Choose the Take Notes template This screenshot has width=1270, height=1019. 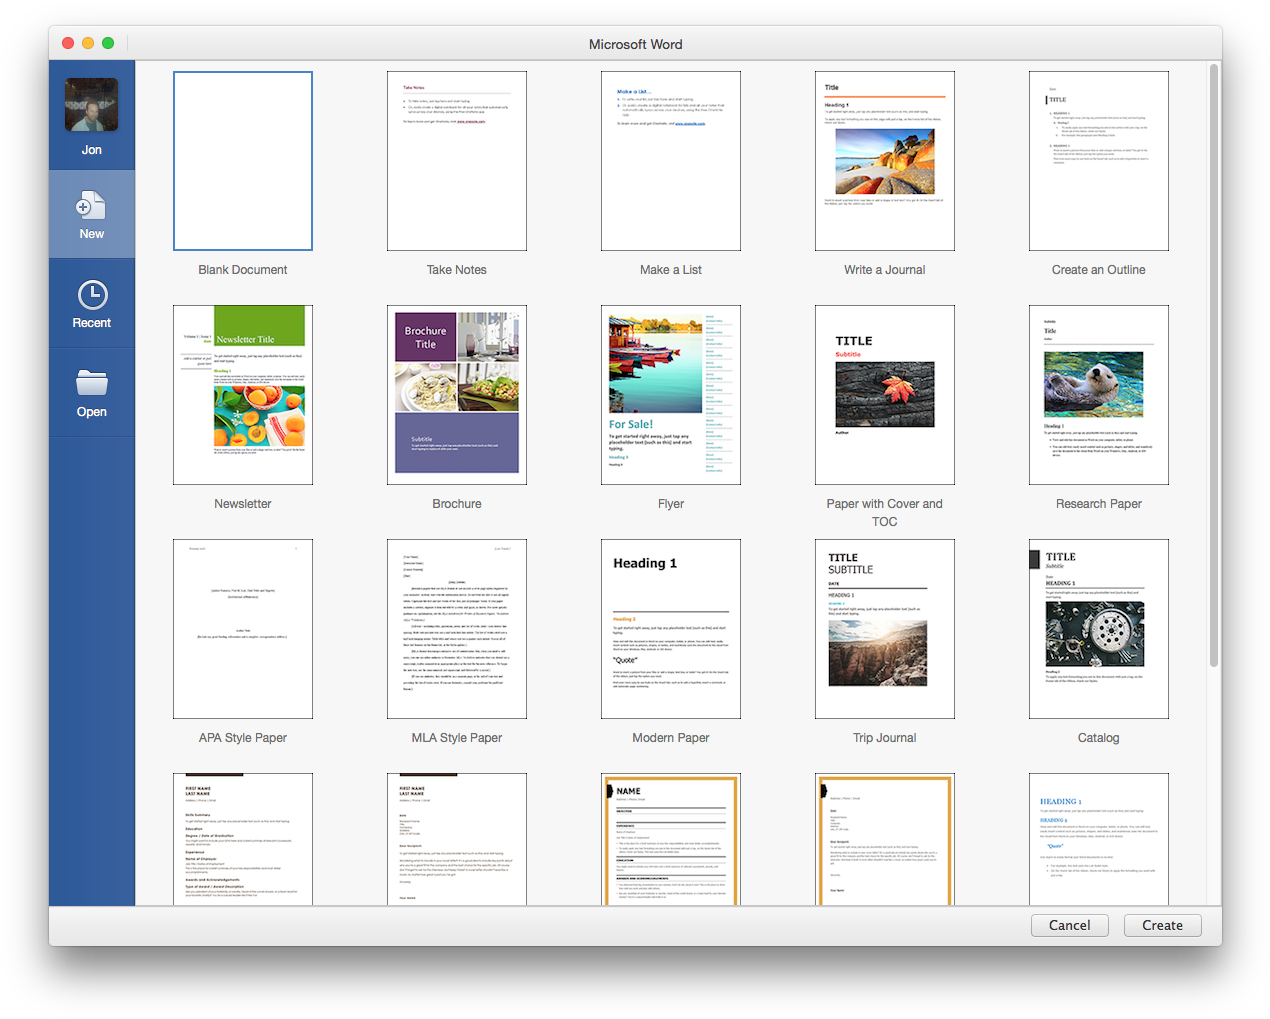[457, 161]
